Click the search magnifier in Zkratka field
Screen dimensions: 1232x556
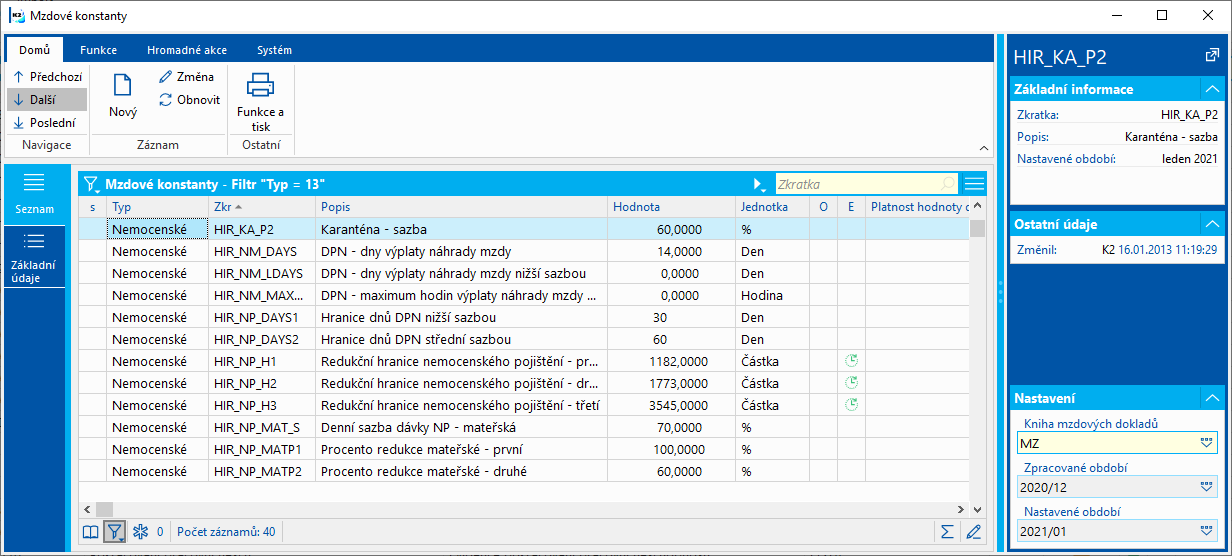click(x=947, y=184)
